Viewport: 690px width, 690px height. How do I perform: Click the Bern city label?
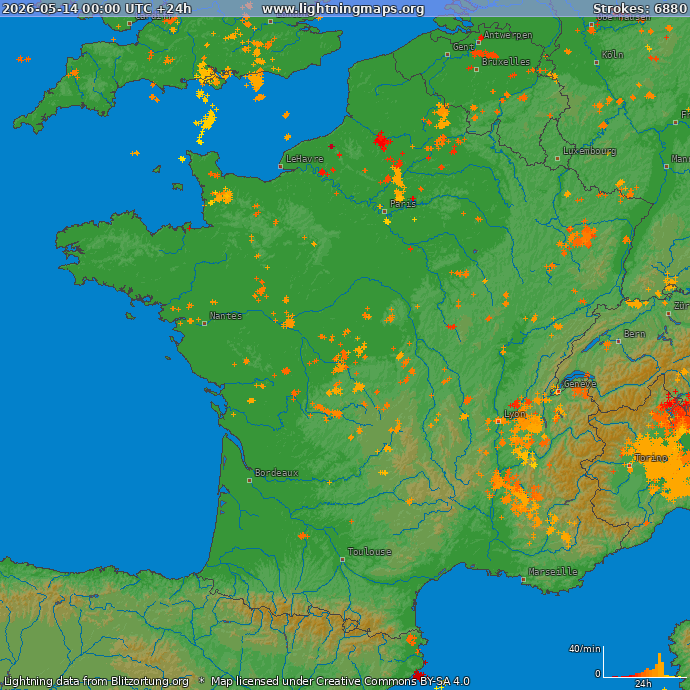tap(635, 334)
